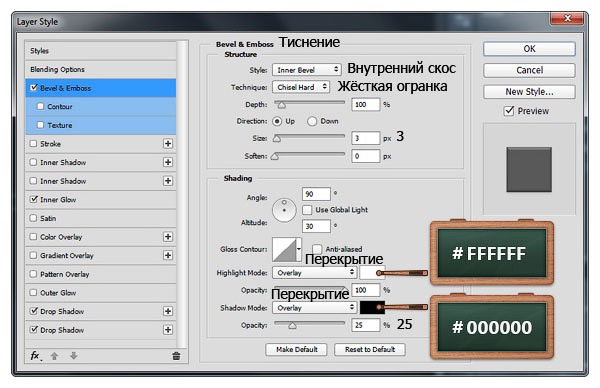Click the shadow opacity slider handle
The height and width of the screenshot is (388, 600).
292,325
